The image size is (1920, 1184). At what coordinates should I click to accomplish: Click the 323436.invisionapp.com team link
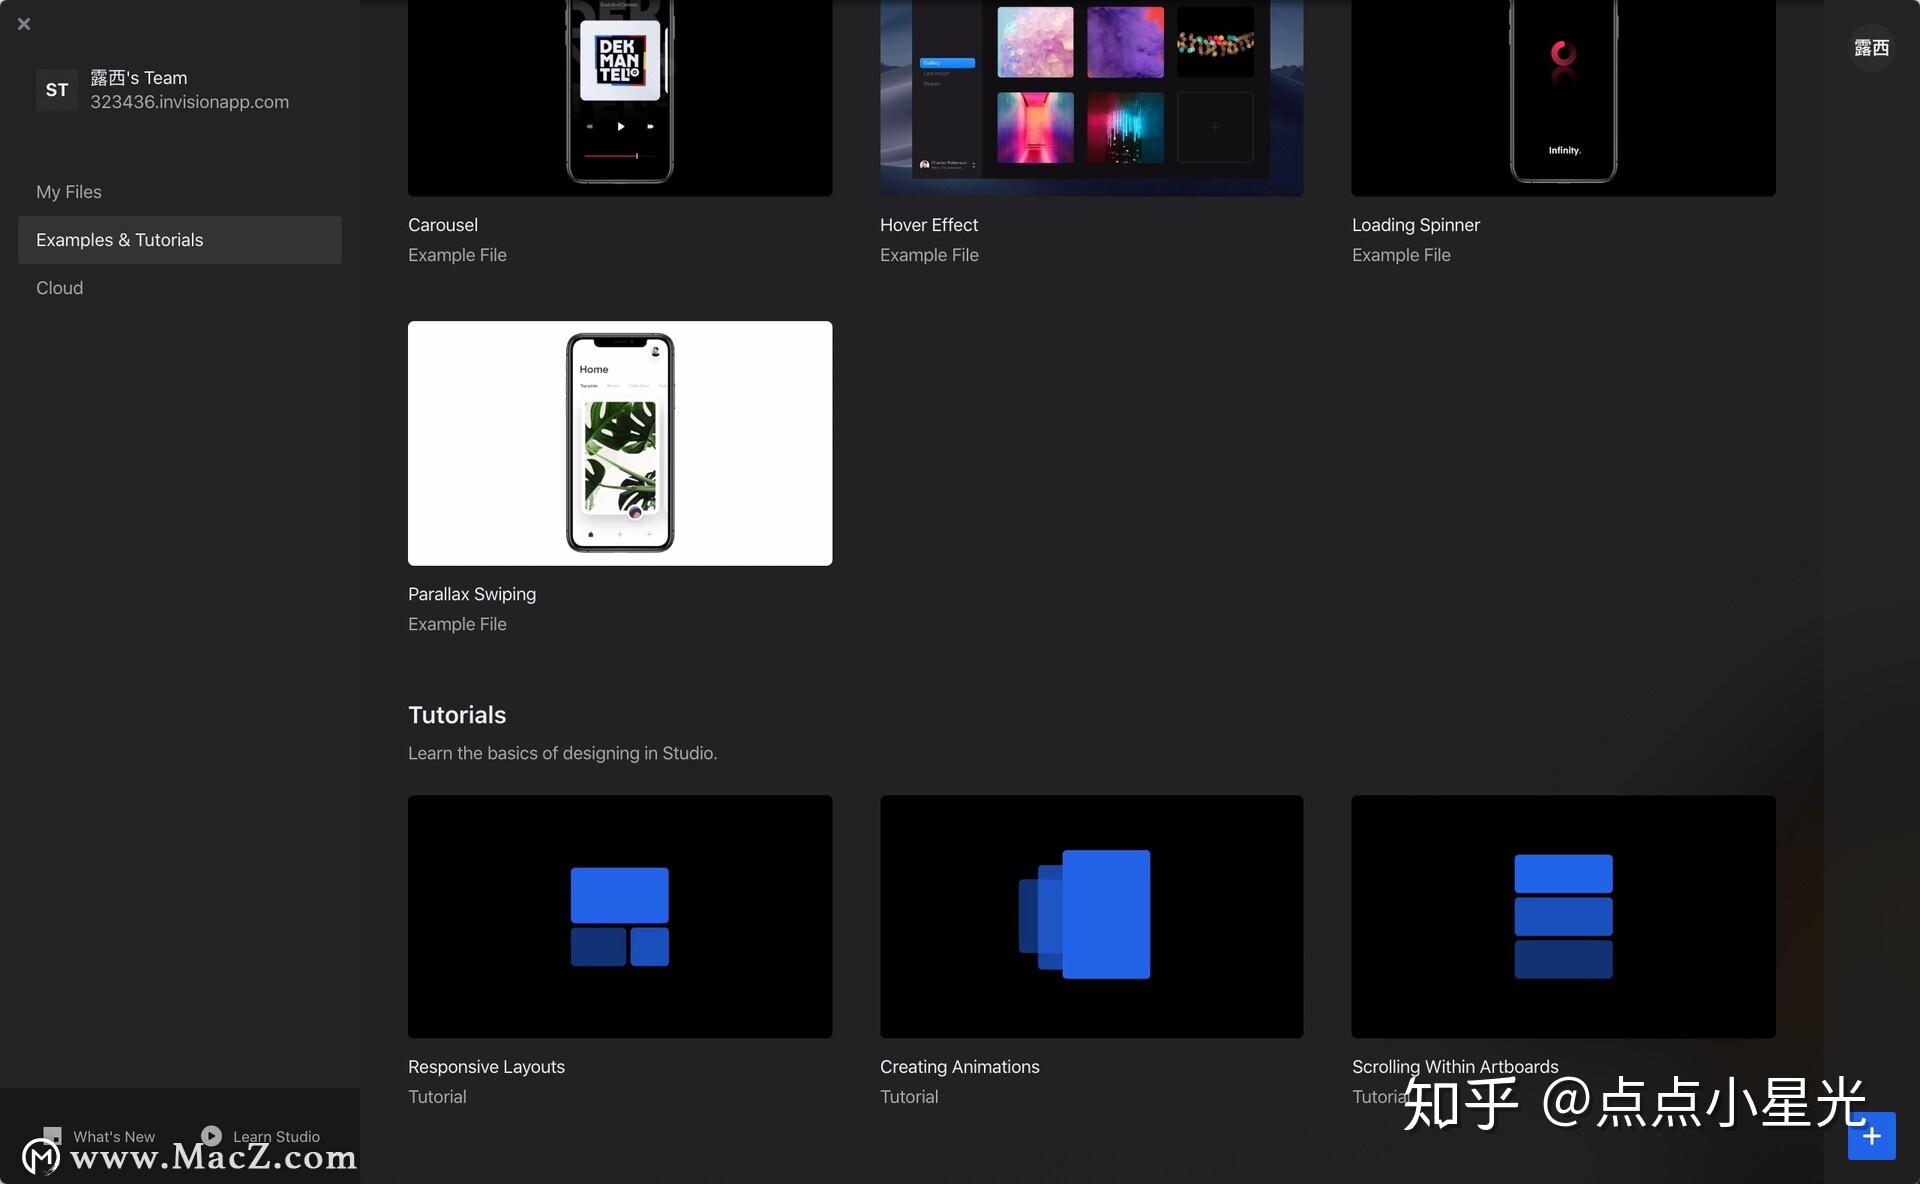click(x=190, y=101)
